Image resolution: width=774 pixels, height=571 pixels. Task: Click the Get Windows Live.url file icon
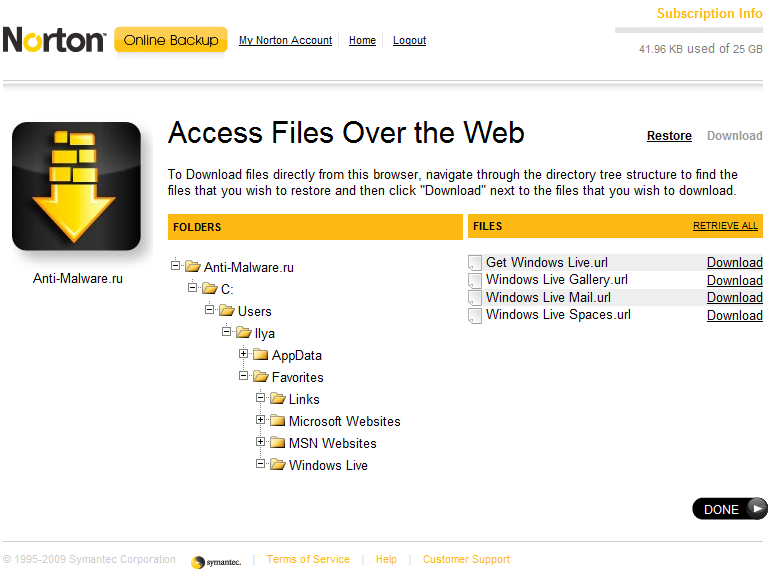475,263
